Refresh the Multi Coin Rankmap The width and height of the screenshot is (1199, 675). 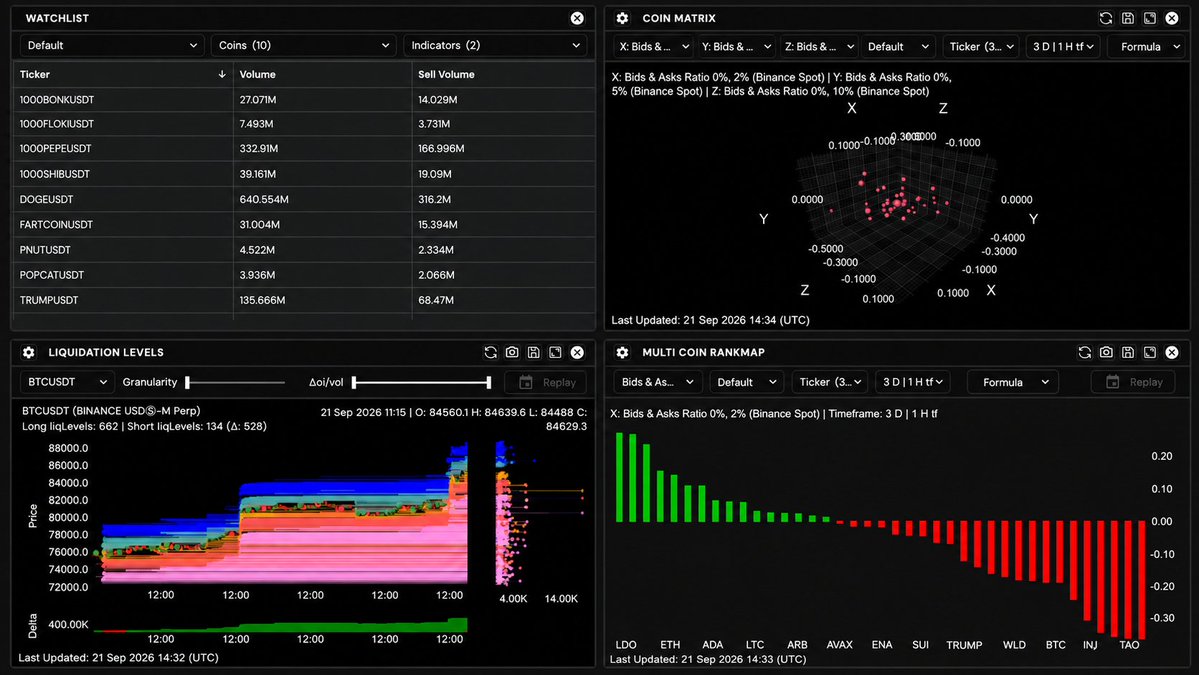[1084, 352]
